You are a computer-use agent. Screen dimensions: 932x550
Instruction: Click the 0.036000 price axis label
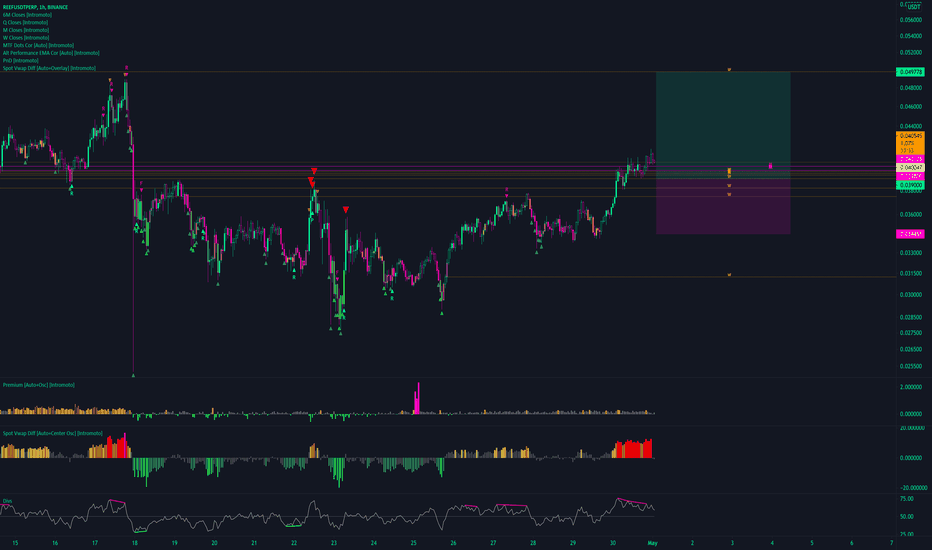(x=910, y=215)
